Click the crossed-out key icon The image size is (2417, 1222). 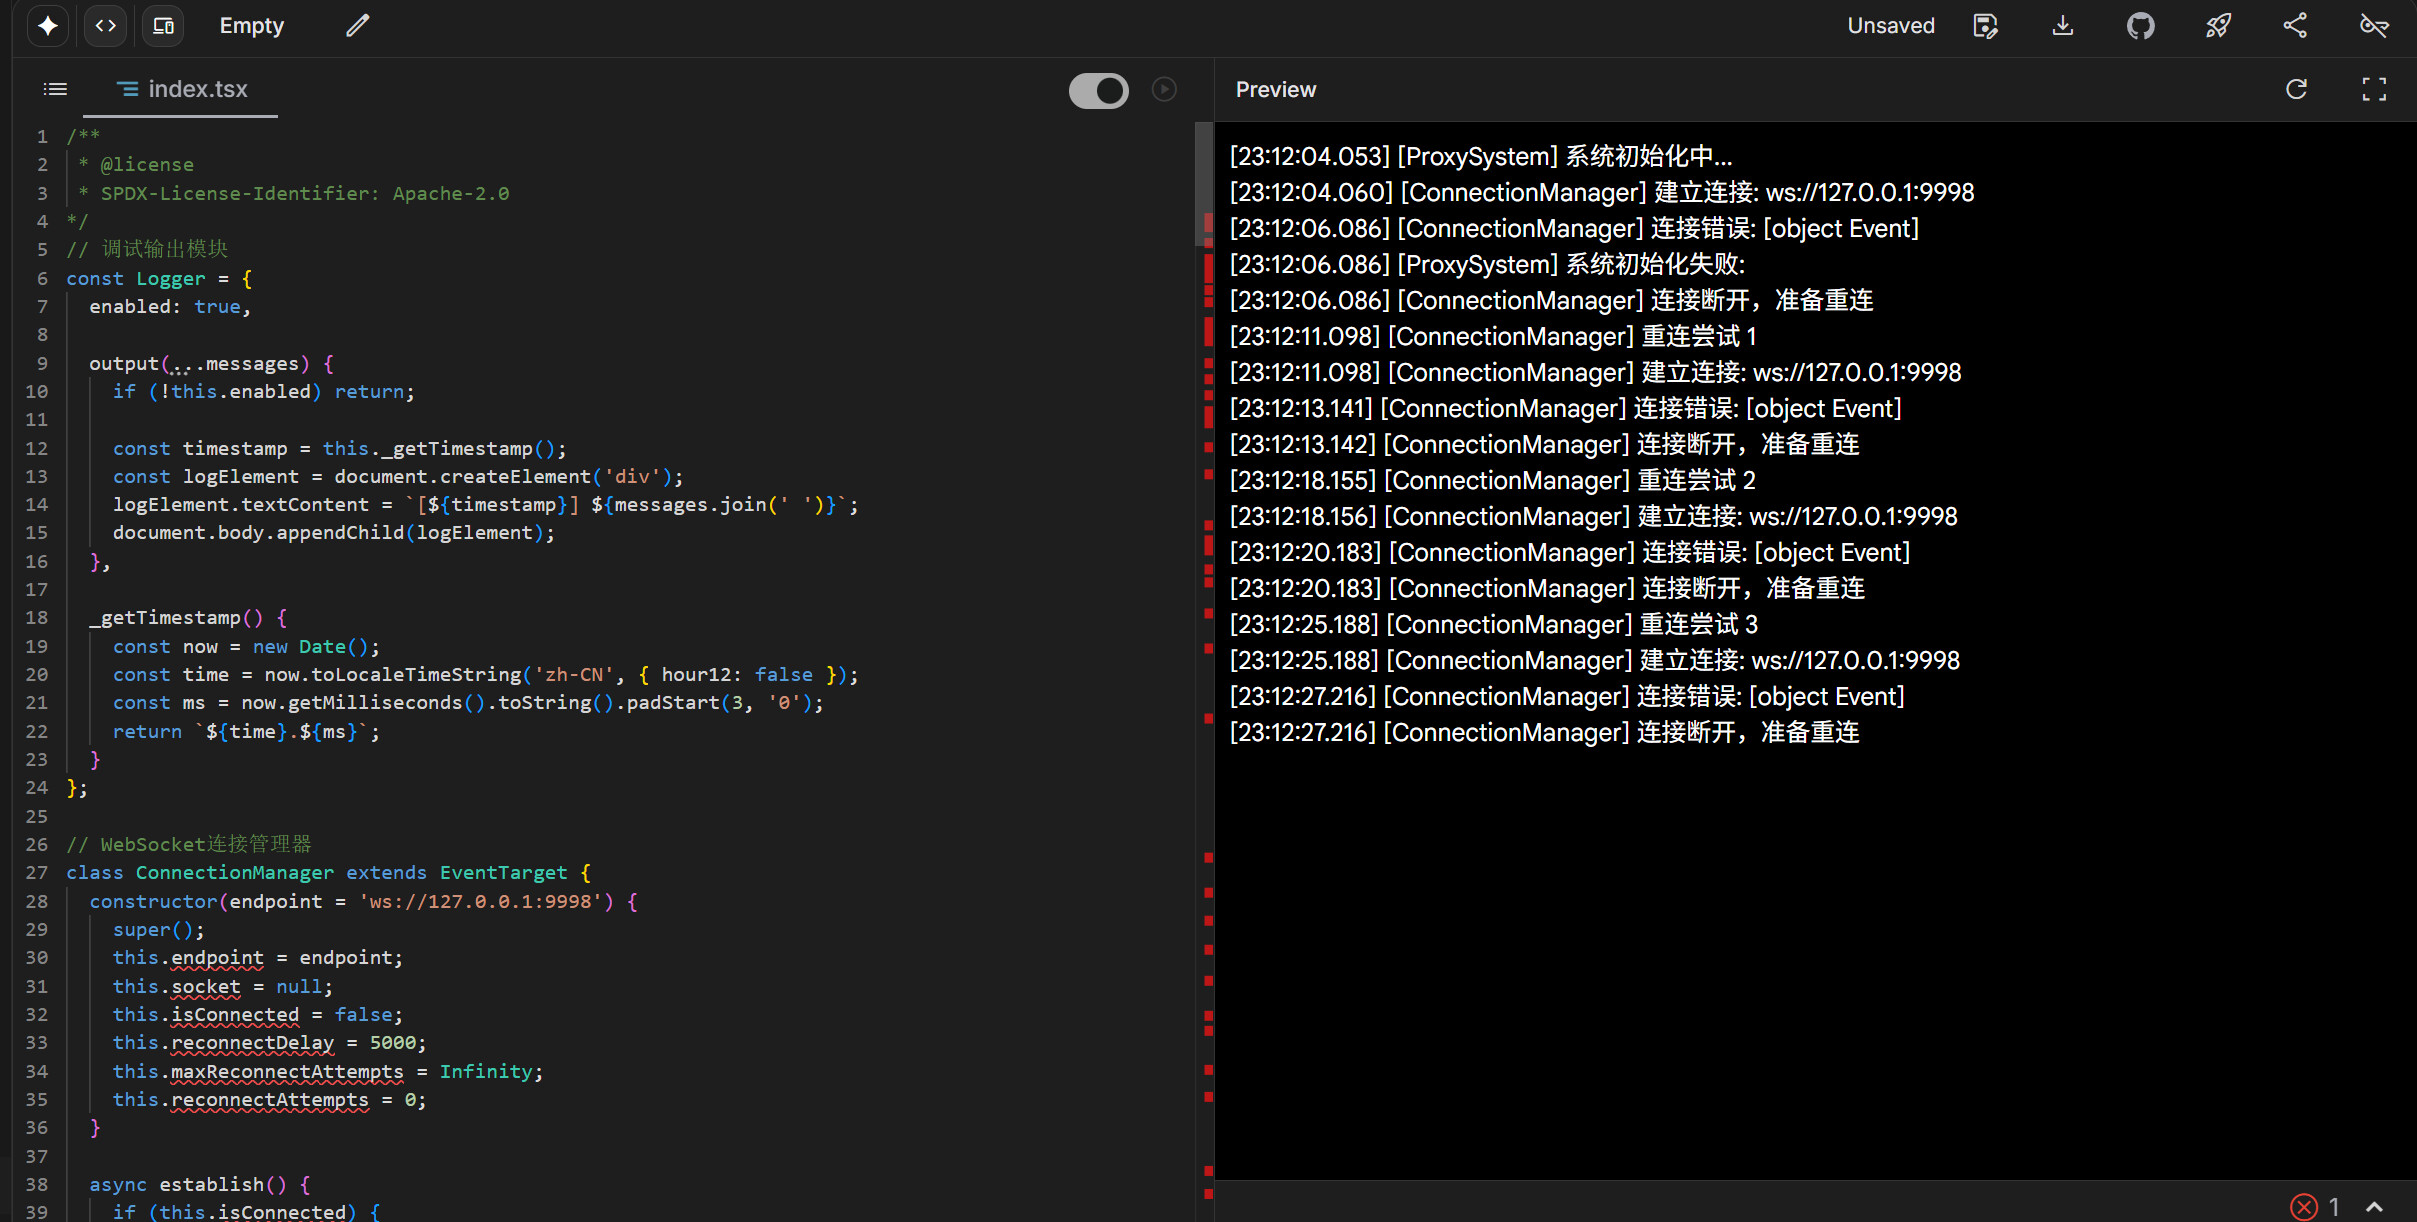point(2374,26)
